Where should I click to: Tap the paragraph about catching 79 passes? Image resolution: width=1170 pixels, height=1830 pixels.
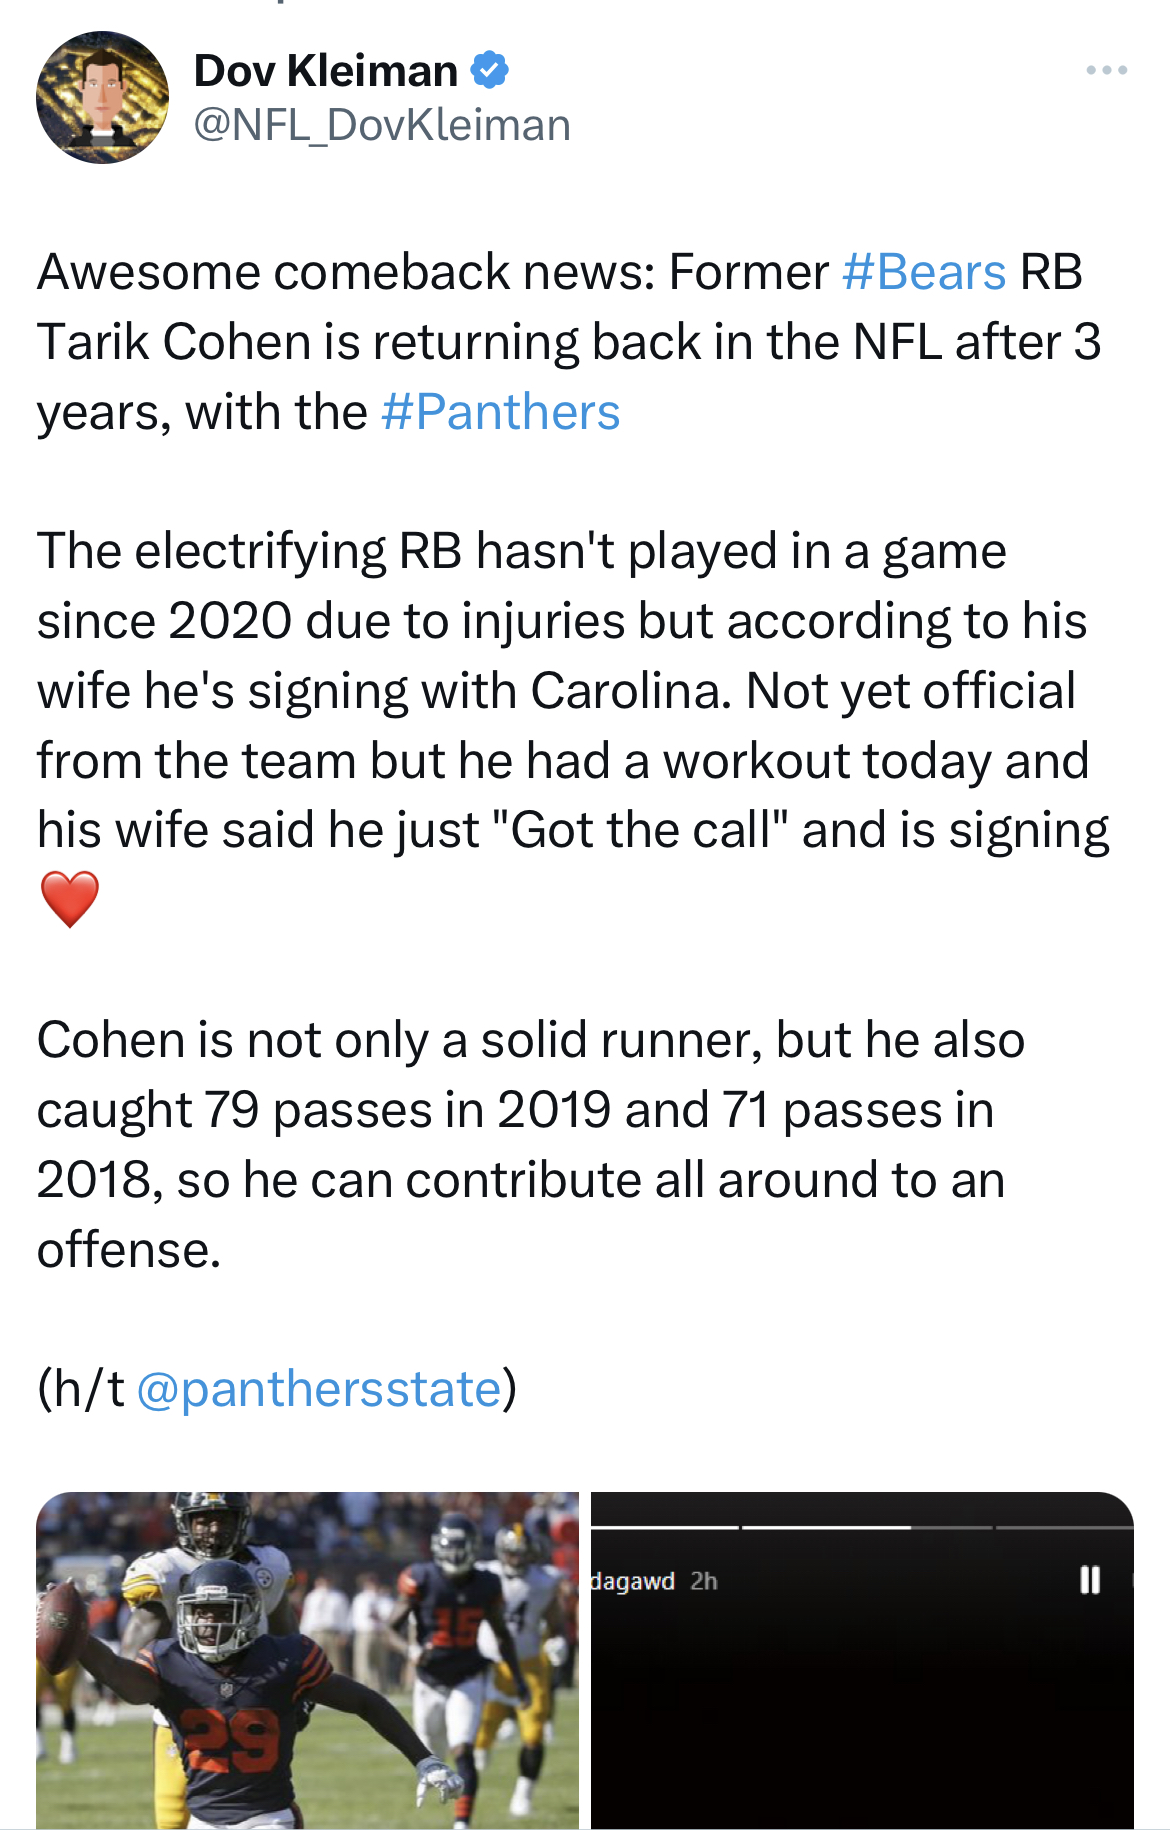pyautogui.click(x=531, y=1145)
